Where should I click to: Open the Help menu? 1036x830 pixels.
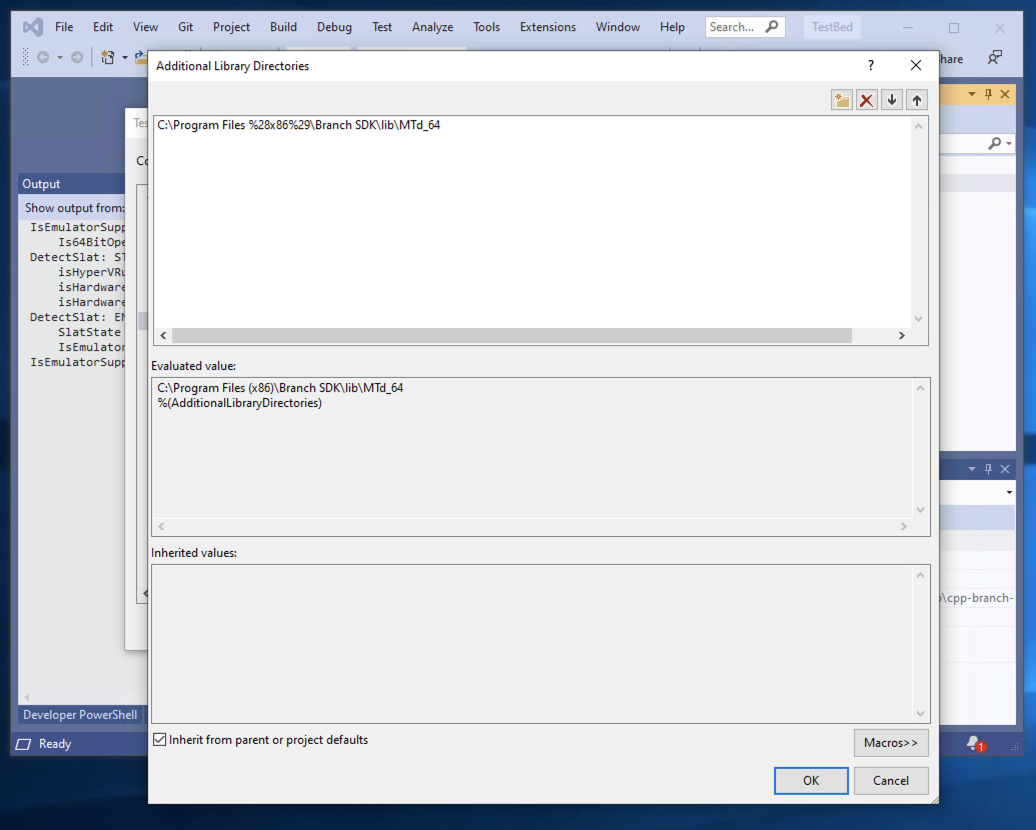click(x=672, y=27)
